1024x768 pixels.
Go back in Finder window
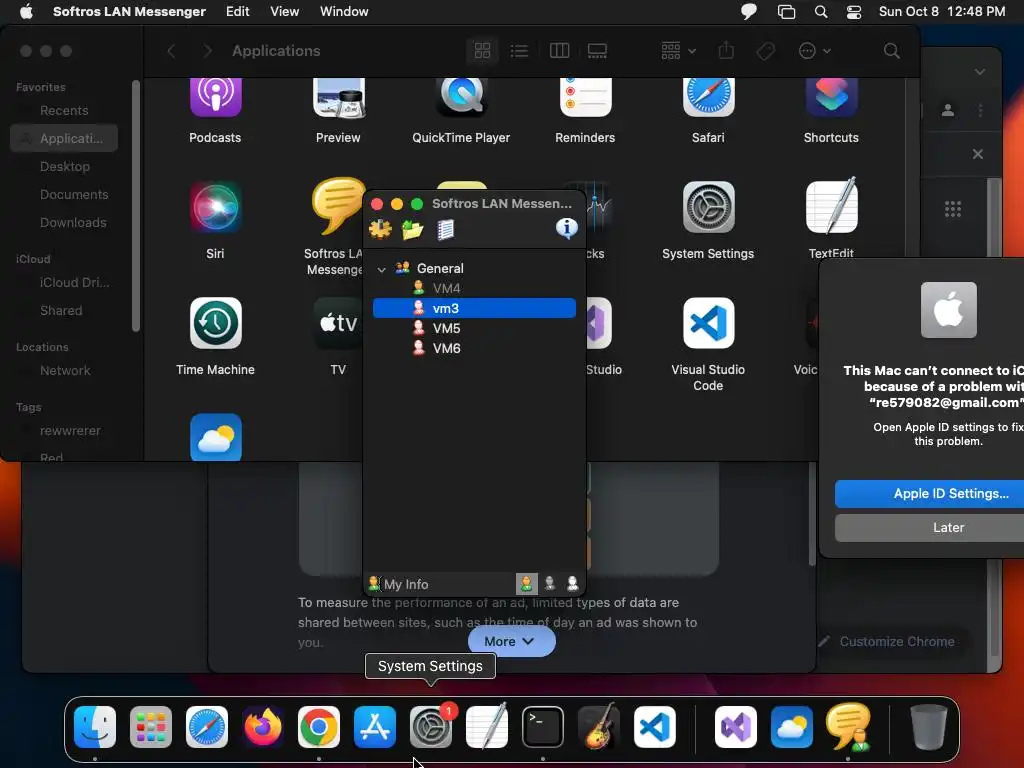pos(171,51)
